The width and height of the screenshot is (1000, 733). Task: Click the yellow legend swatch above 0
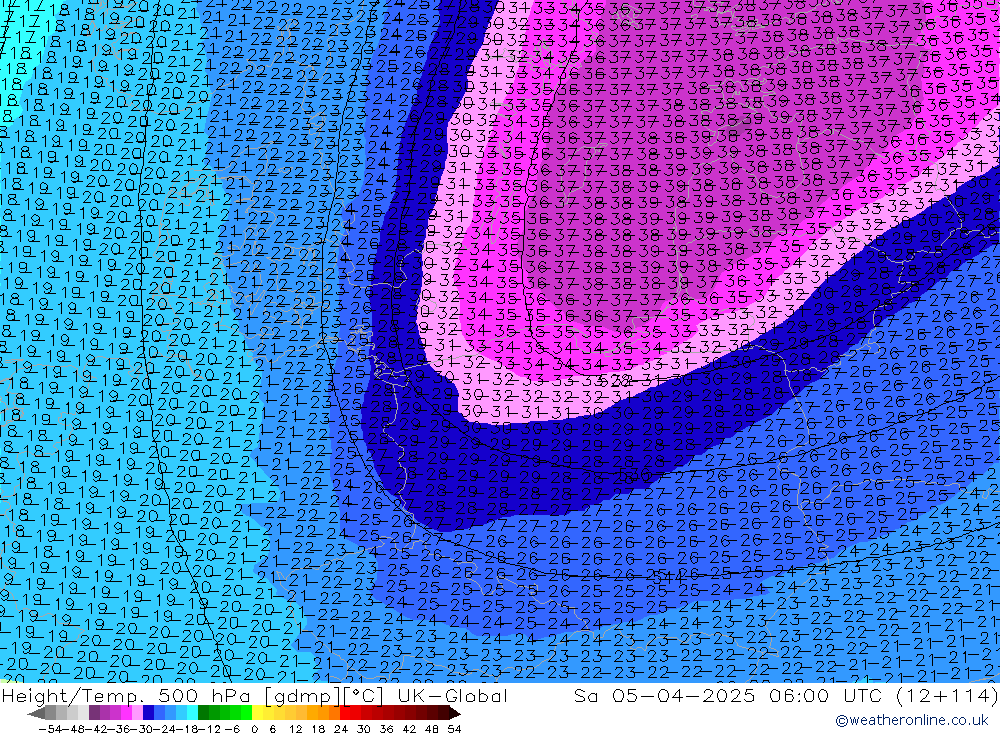257,713
